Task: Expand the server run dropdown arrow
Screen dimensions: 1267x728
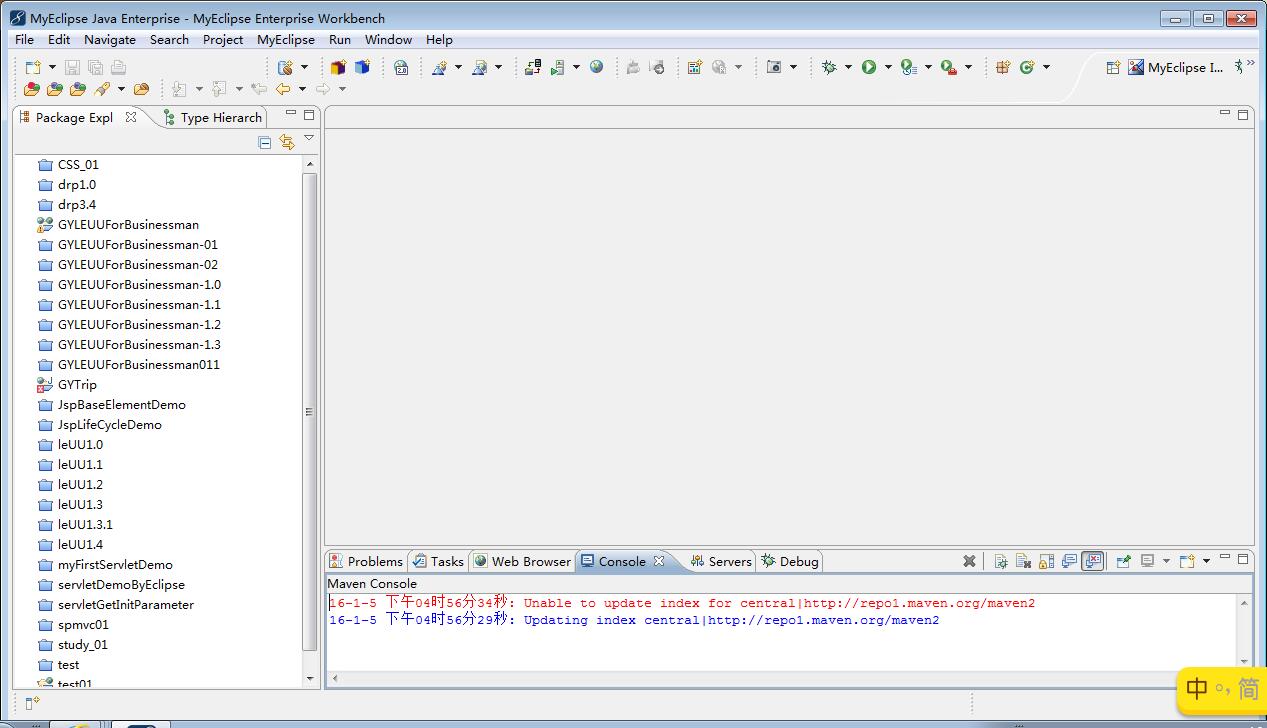Action: click(576, 67)
